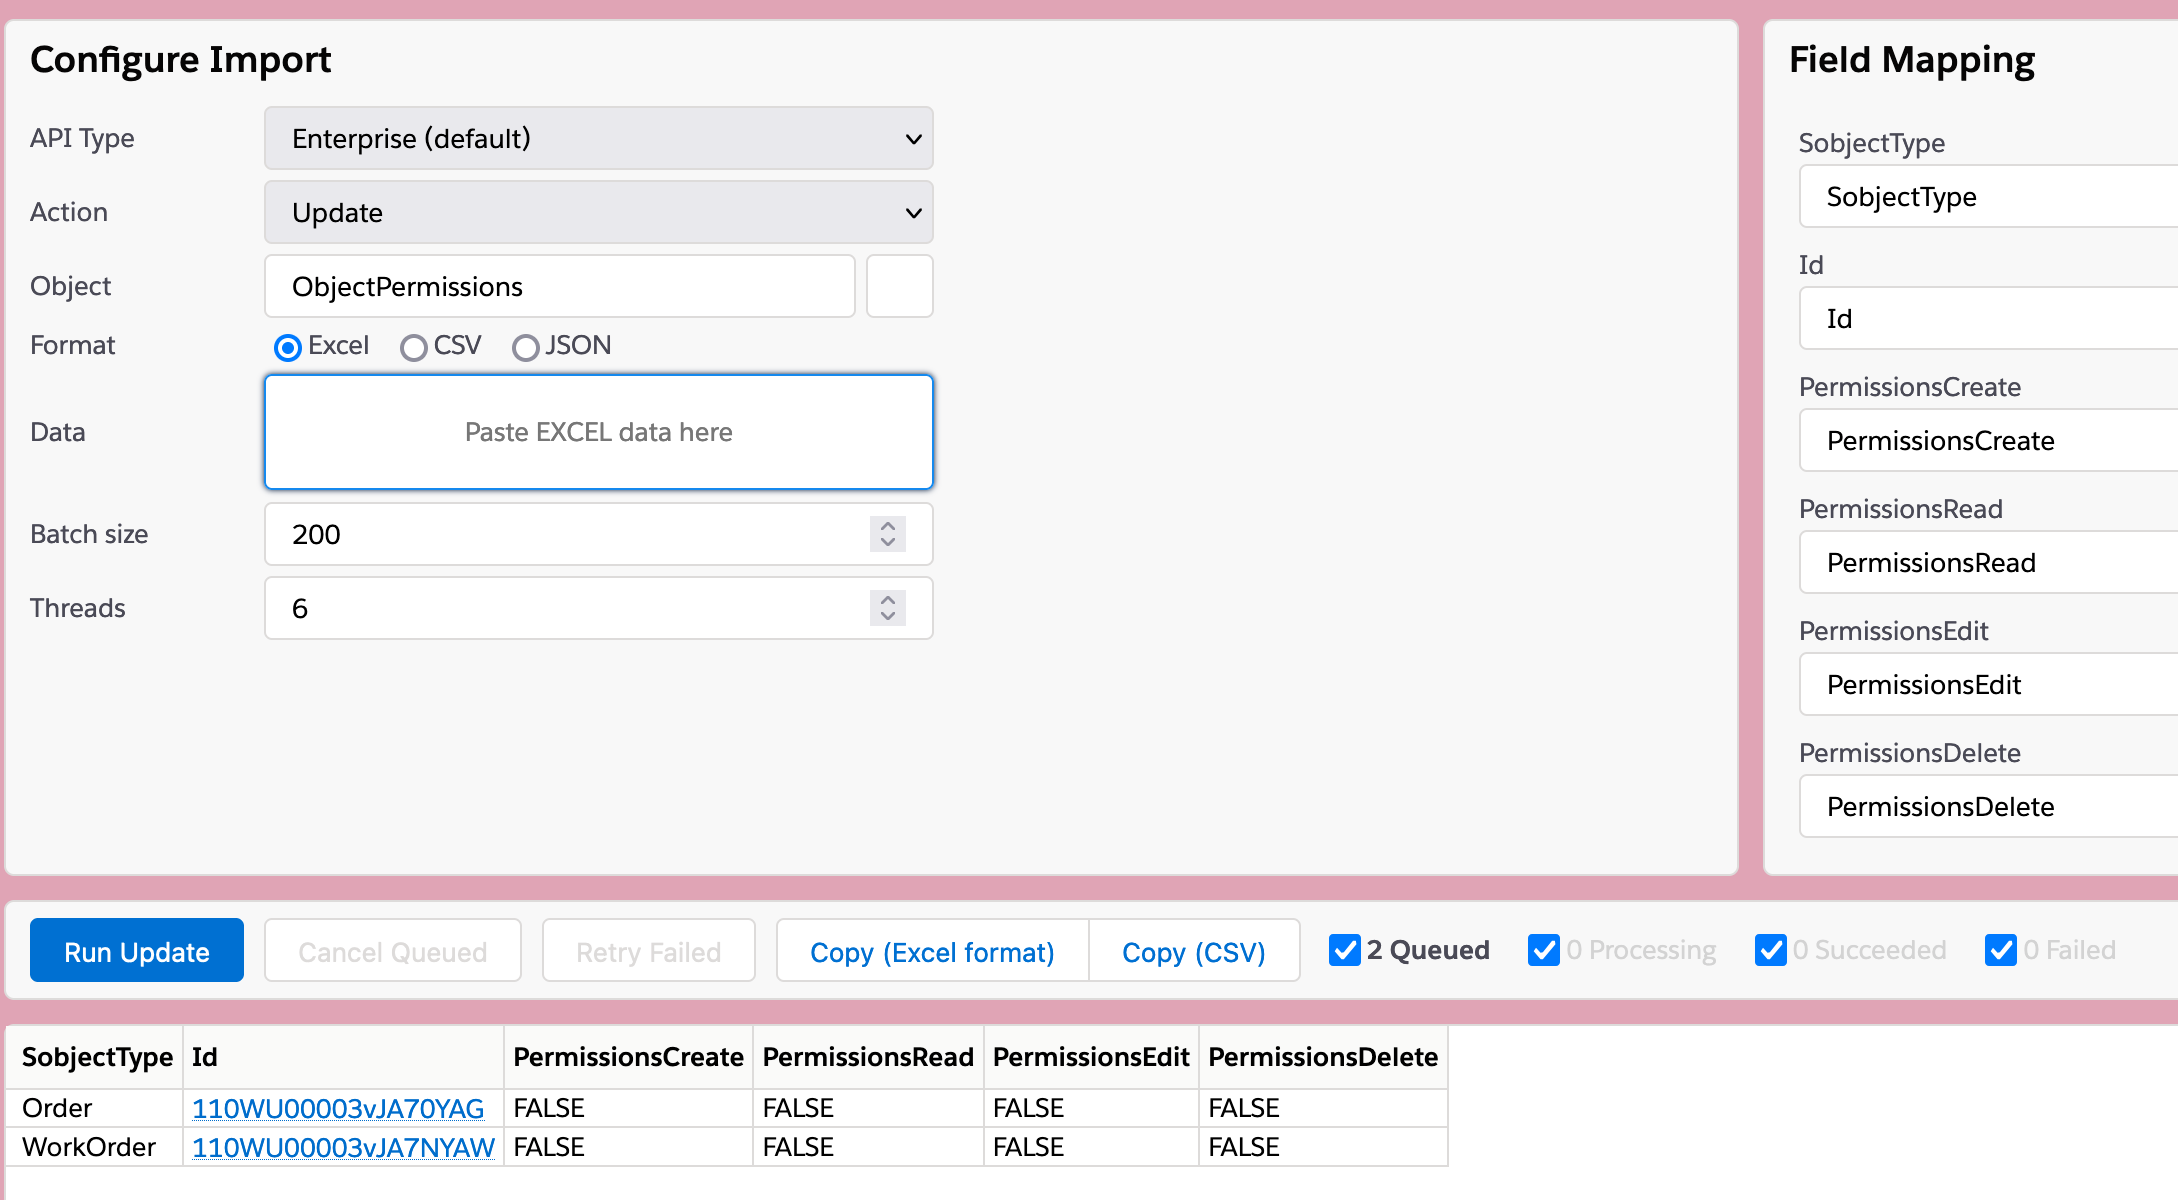2178x1200 pixels.
Task: Click the small button beside Object field
Action: tap(899, 286)
